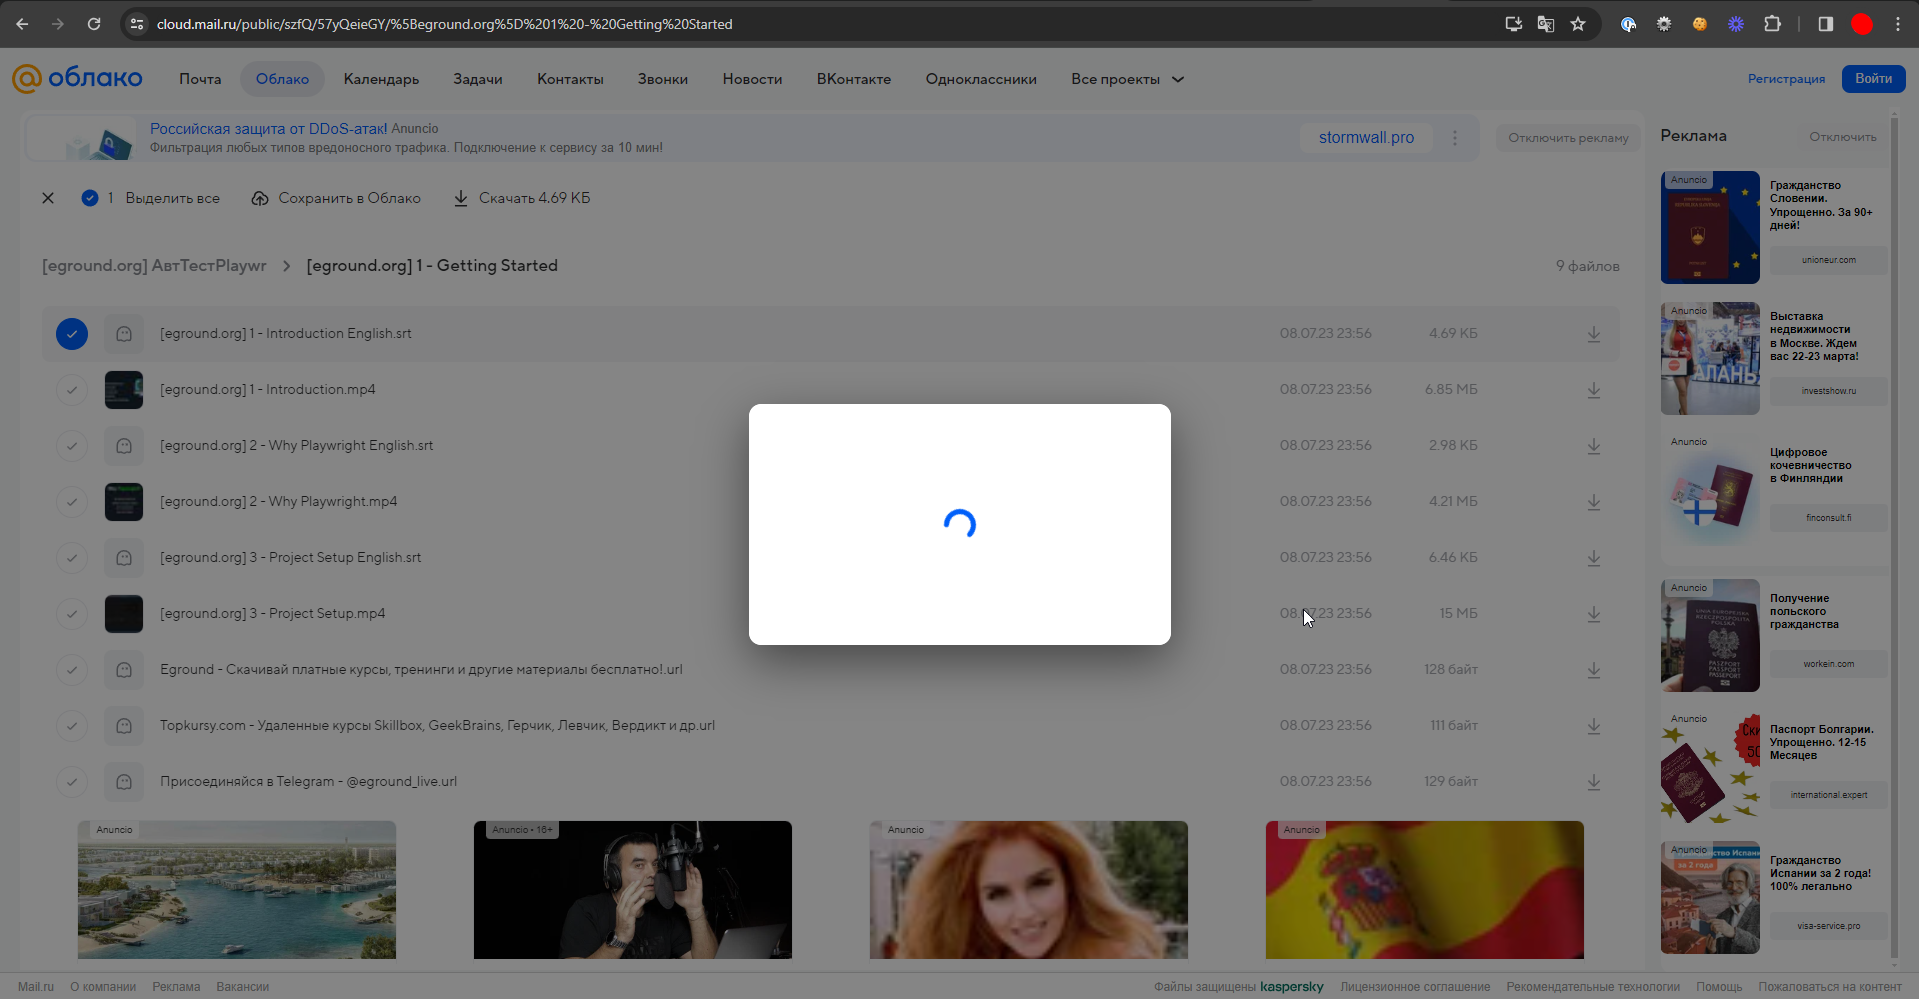
Task: Uncheck the Introduction English.srt checkbox
Action: click(72, 334)
